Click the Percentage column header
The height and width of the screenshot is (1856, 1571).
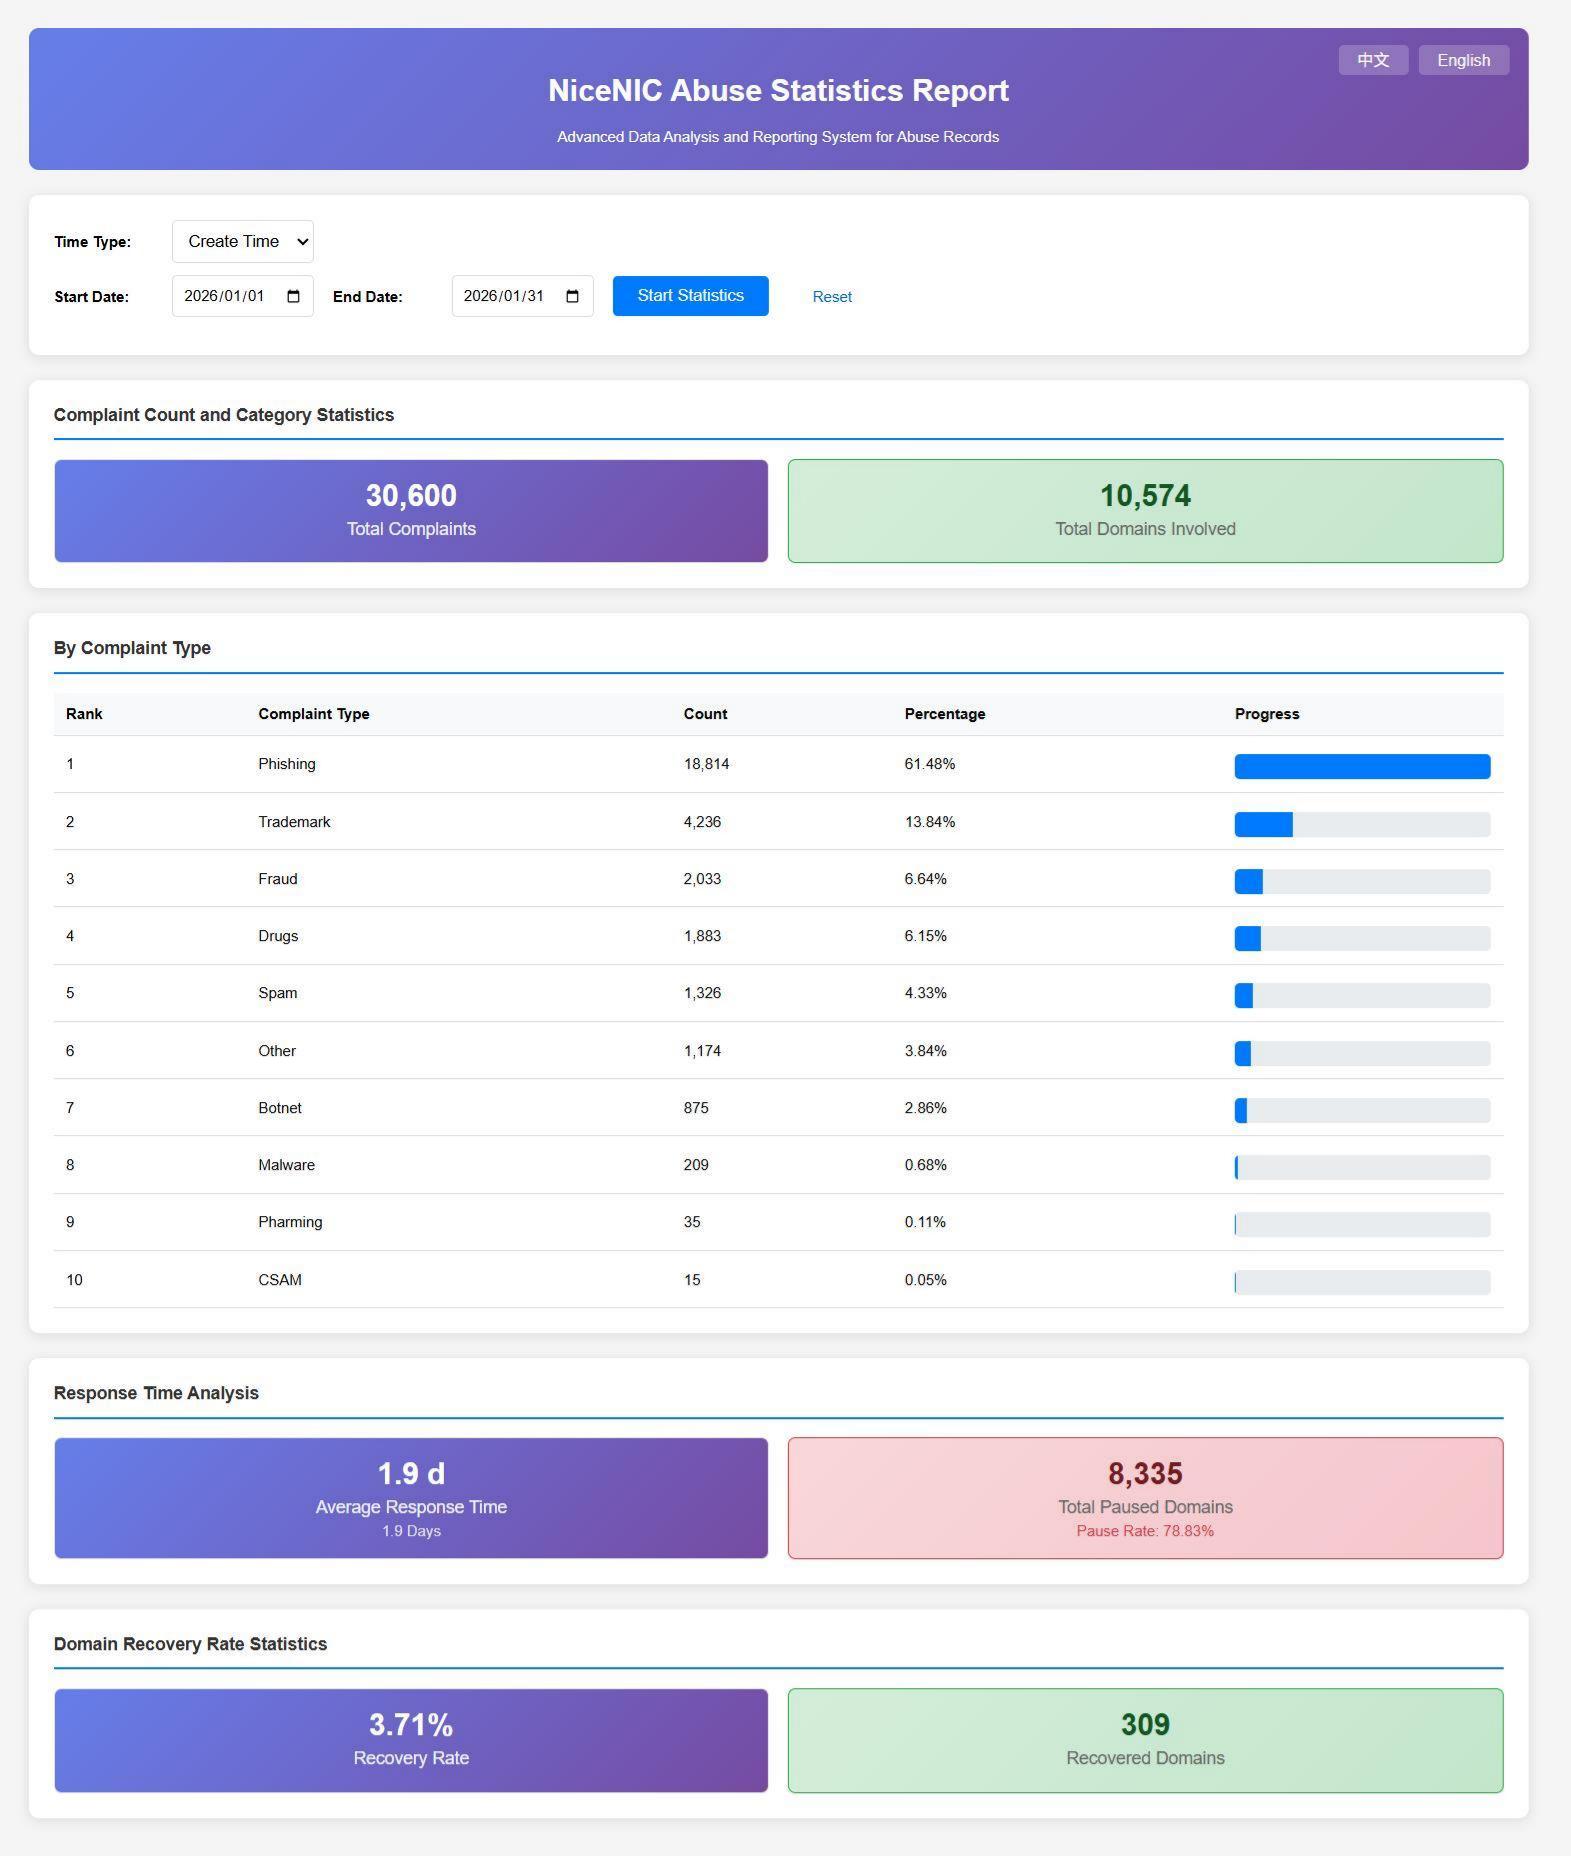[945, 714]
